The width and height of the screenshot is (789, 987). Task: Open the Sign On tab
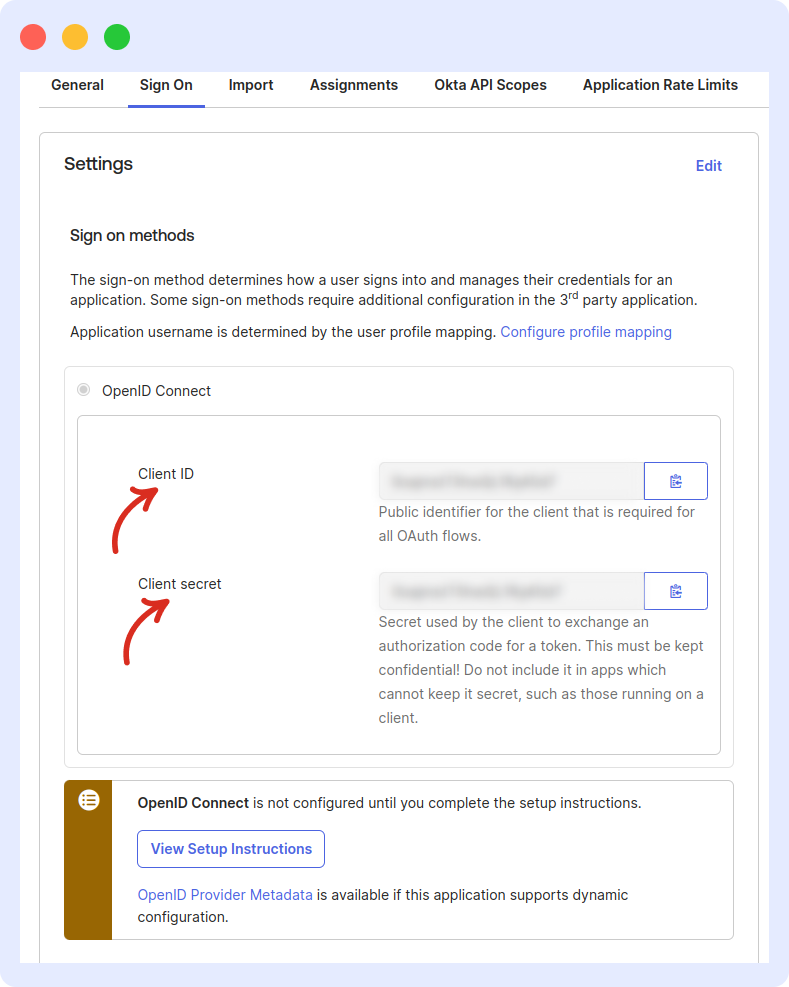tap(165, 85)
